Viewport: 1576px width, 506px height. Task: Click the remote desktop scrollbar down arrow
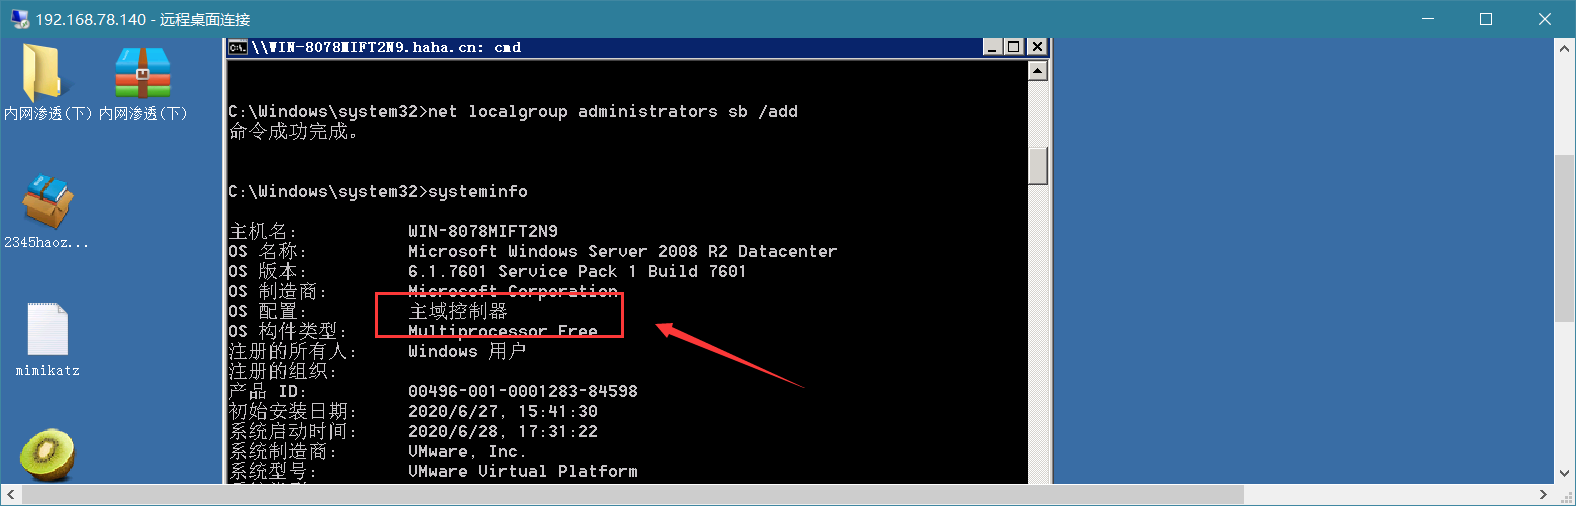tap(1565, 474)
